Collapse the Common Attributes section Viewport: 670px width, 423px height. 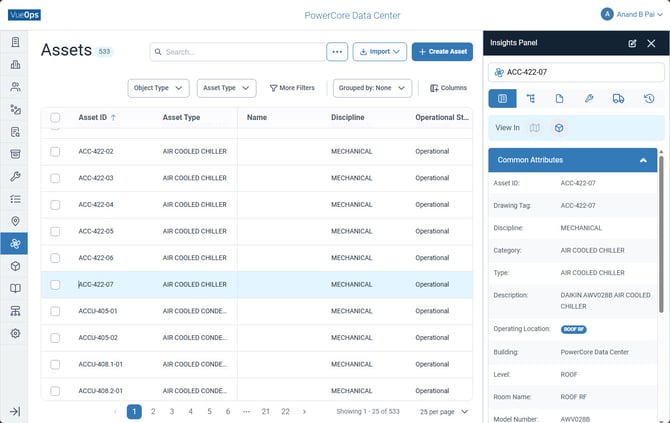pos(643,160)
